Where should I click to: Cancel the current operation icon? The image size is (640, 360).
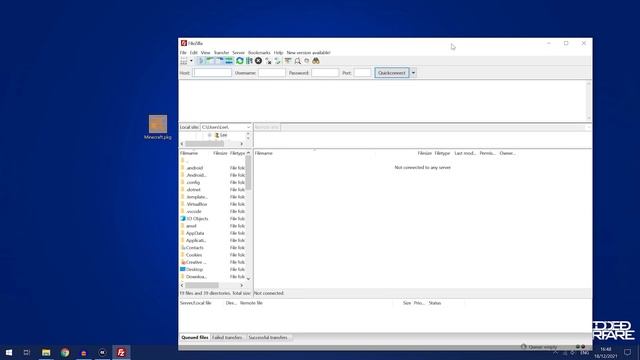[258, 61]
